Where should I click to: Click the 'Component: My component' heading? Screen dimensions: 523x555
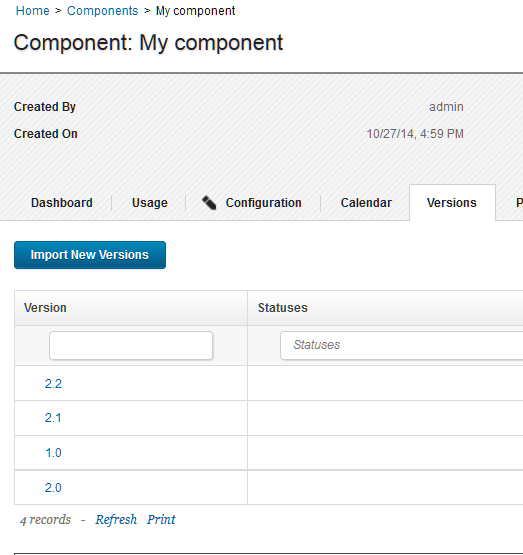pos(148,42)
